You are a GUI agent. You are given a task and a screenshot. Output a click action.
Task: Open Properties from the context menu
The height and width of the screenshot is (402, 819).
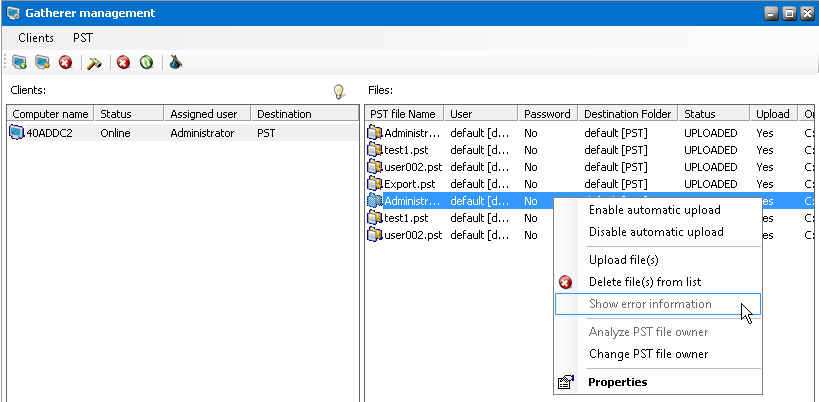click(617, 382)
